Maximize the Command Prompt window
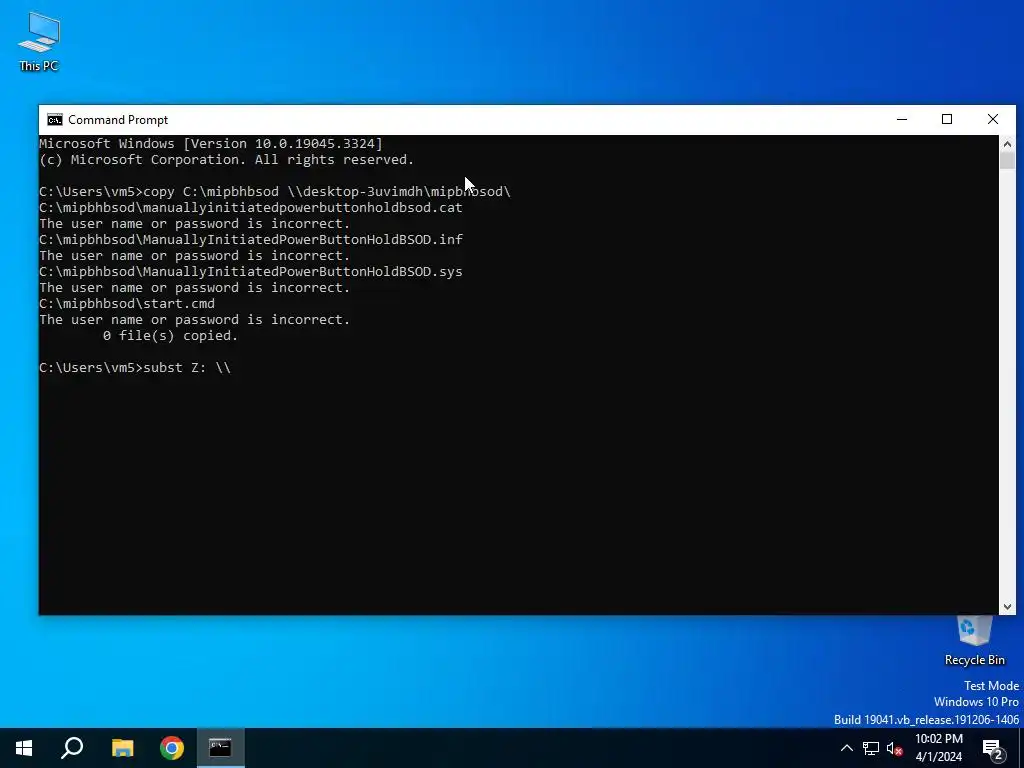 [947, 120]
